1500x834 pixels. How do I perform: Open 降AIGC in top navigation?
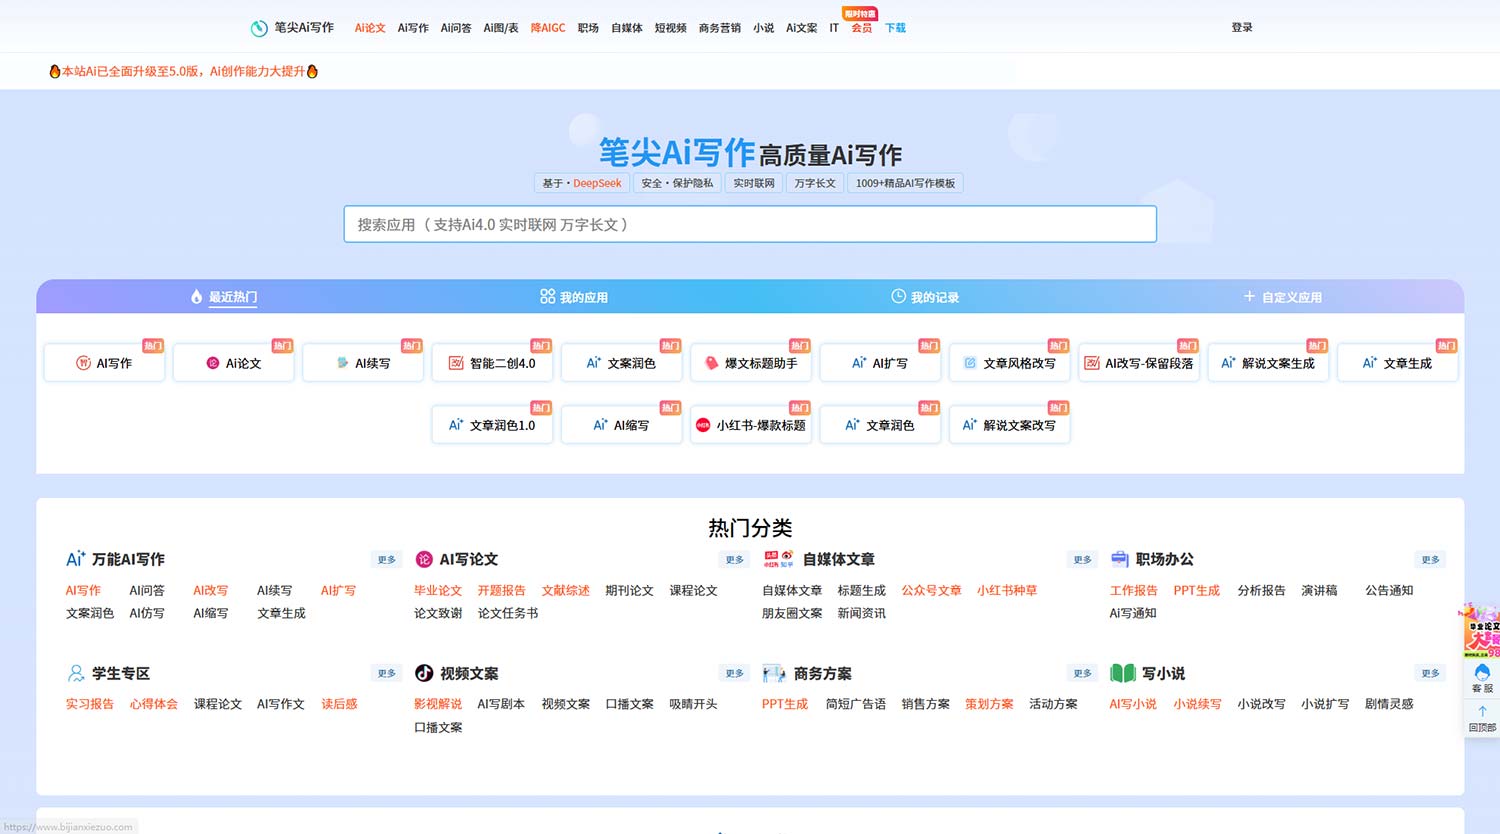tap(548, 28)
